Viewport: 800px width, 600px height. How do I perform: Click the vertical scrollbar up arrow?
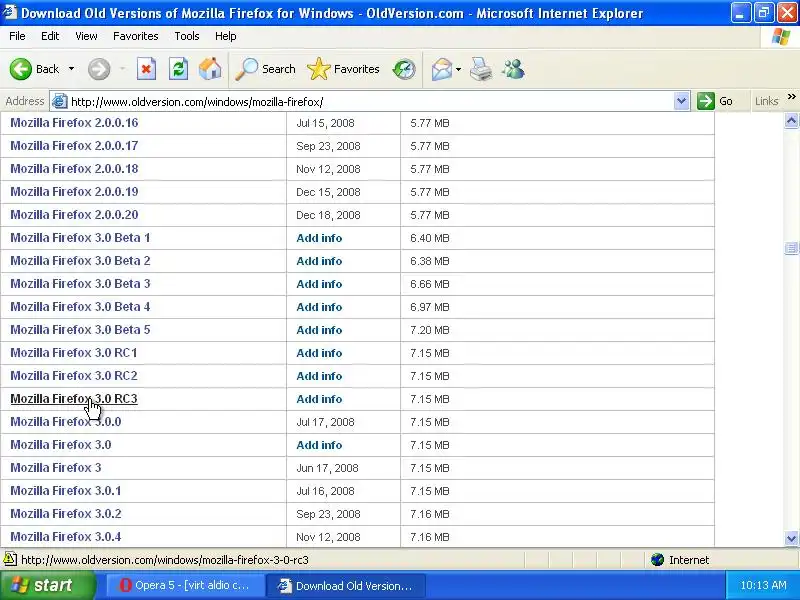(791, 120)
